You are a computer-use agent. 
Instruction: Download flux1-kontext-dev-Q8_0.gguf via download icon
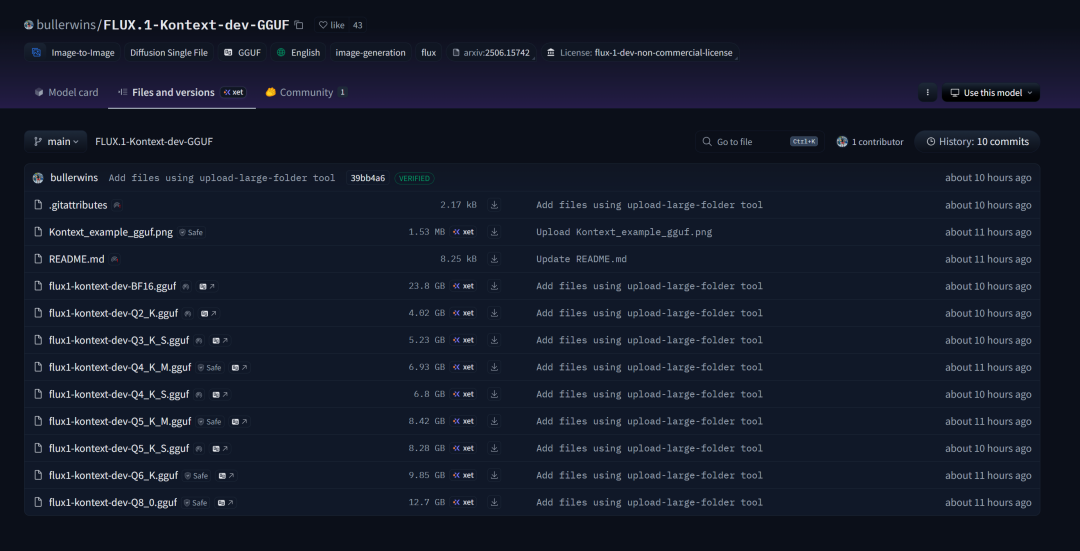tap(494, 502)
